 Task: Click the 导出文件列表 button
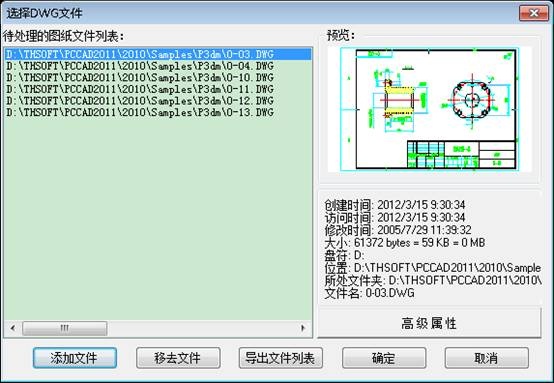[281, 358]
